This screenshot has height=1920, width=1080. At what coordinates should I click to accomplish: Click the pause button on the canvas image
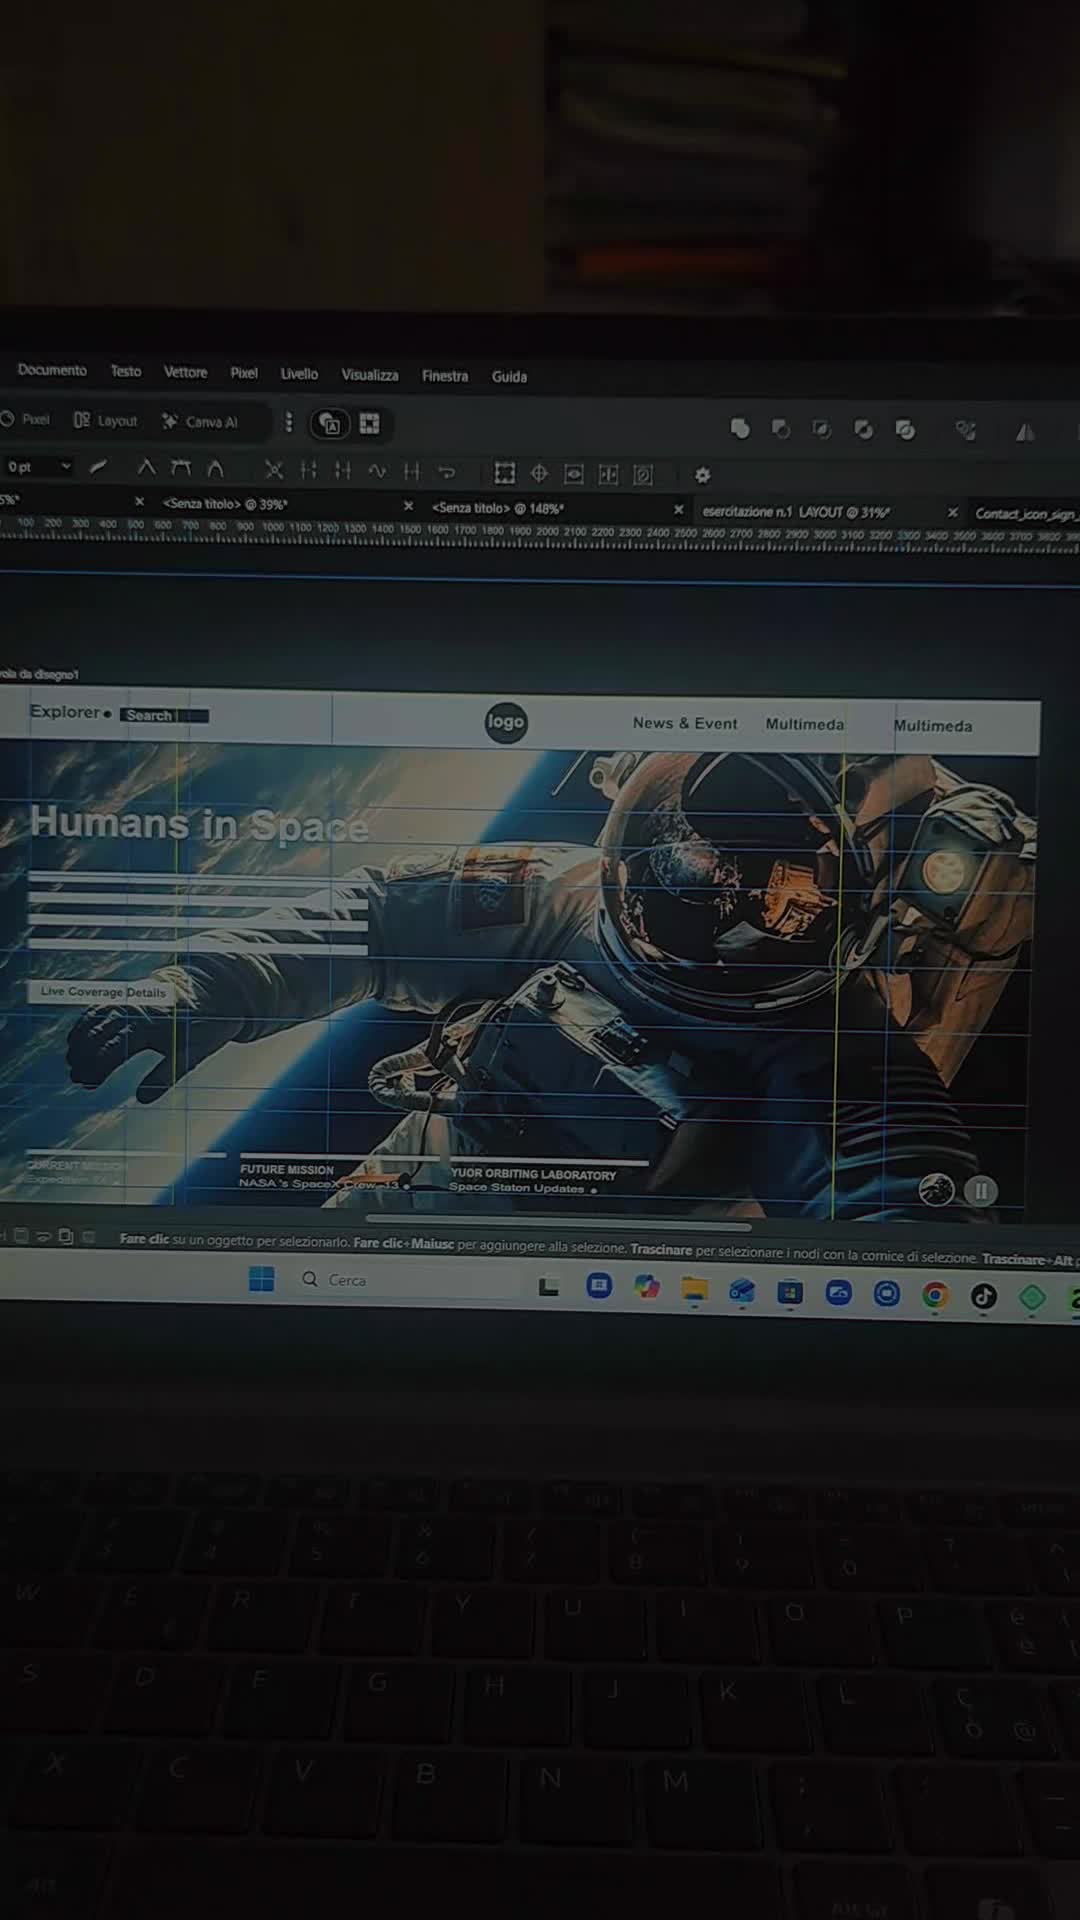(981, 1191)
